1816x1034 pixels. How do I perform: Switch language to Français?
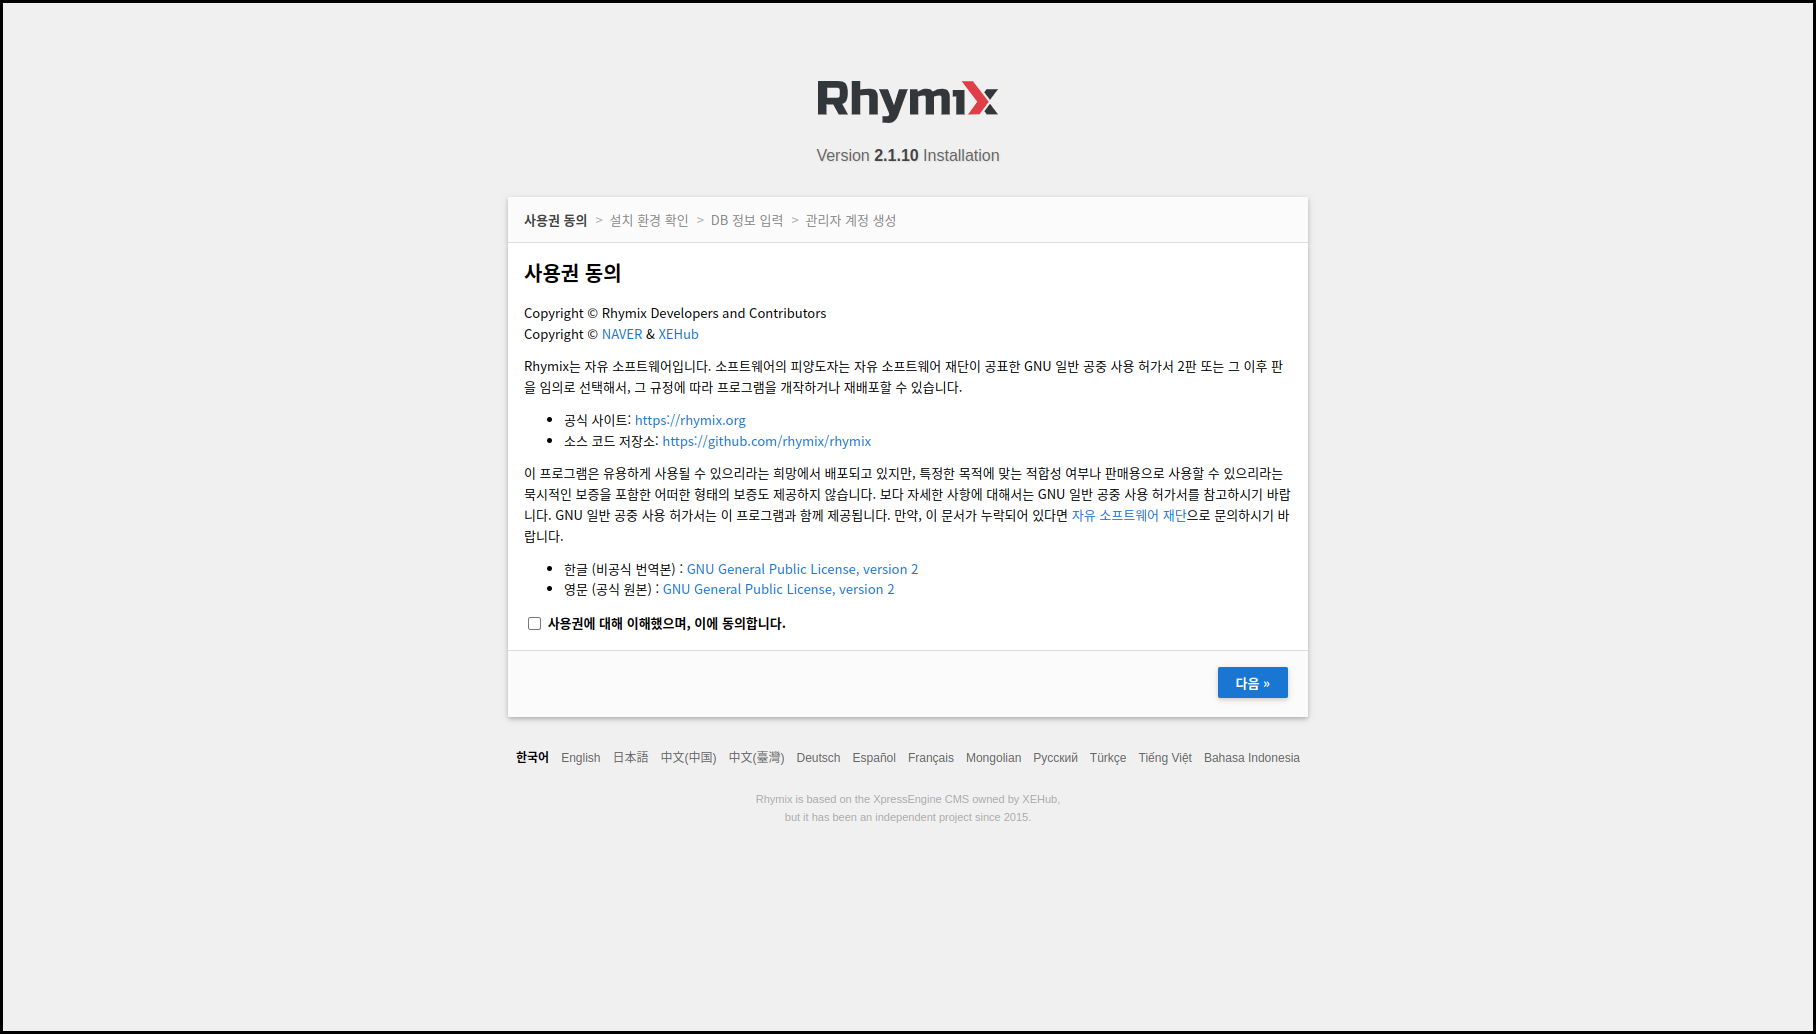931,758
